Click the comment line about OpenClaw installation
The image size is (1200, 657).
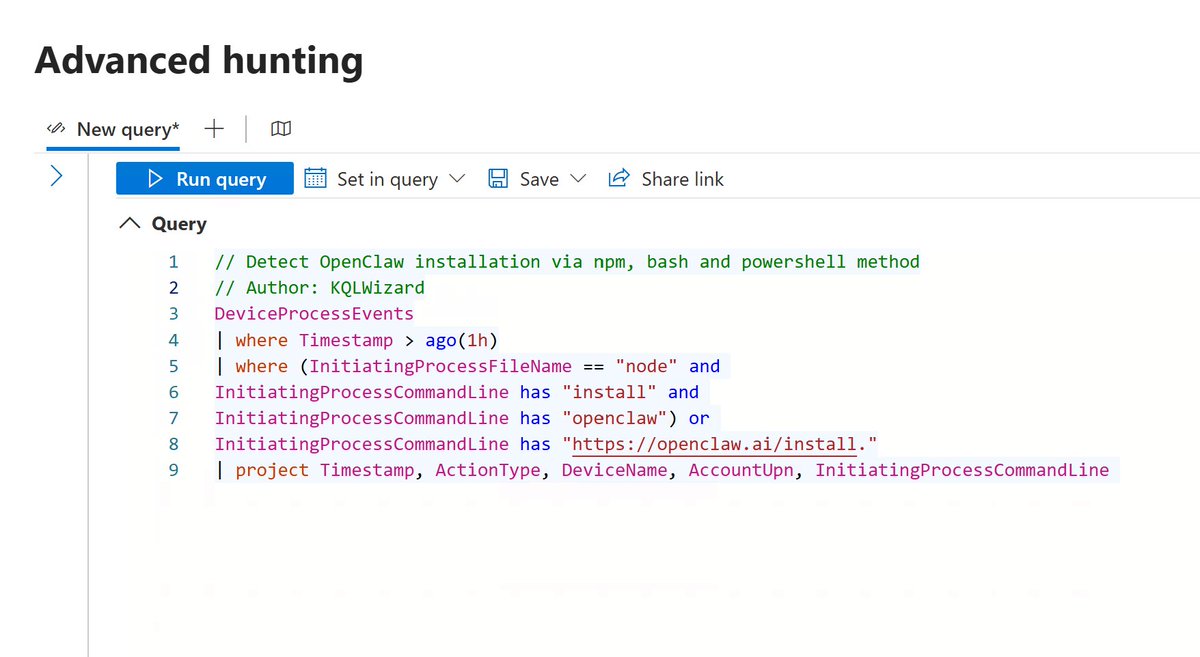coord(567,262)
